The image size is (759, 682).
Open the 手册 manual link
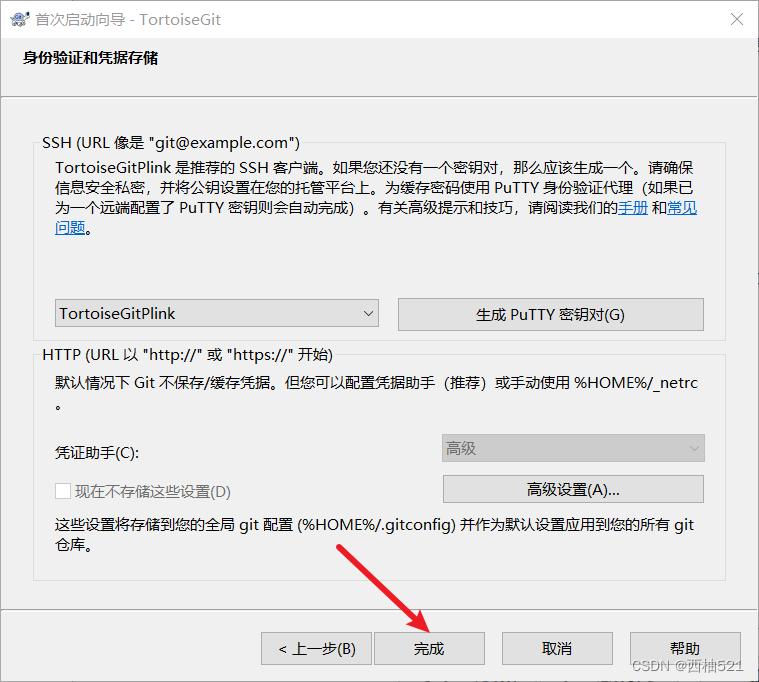(633, 208)
